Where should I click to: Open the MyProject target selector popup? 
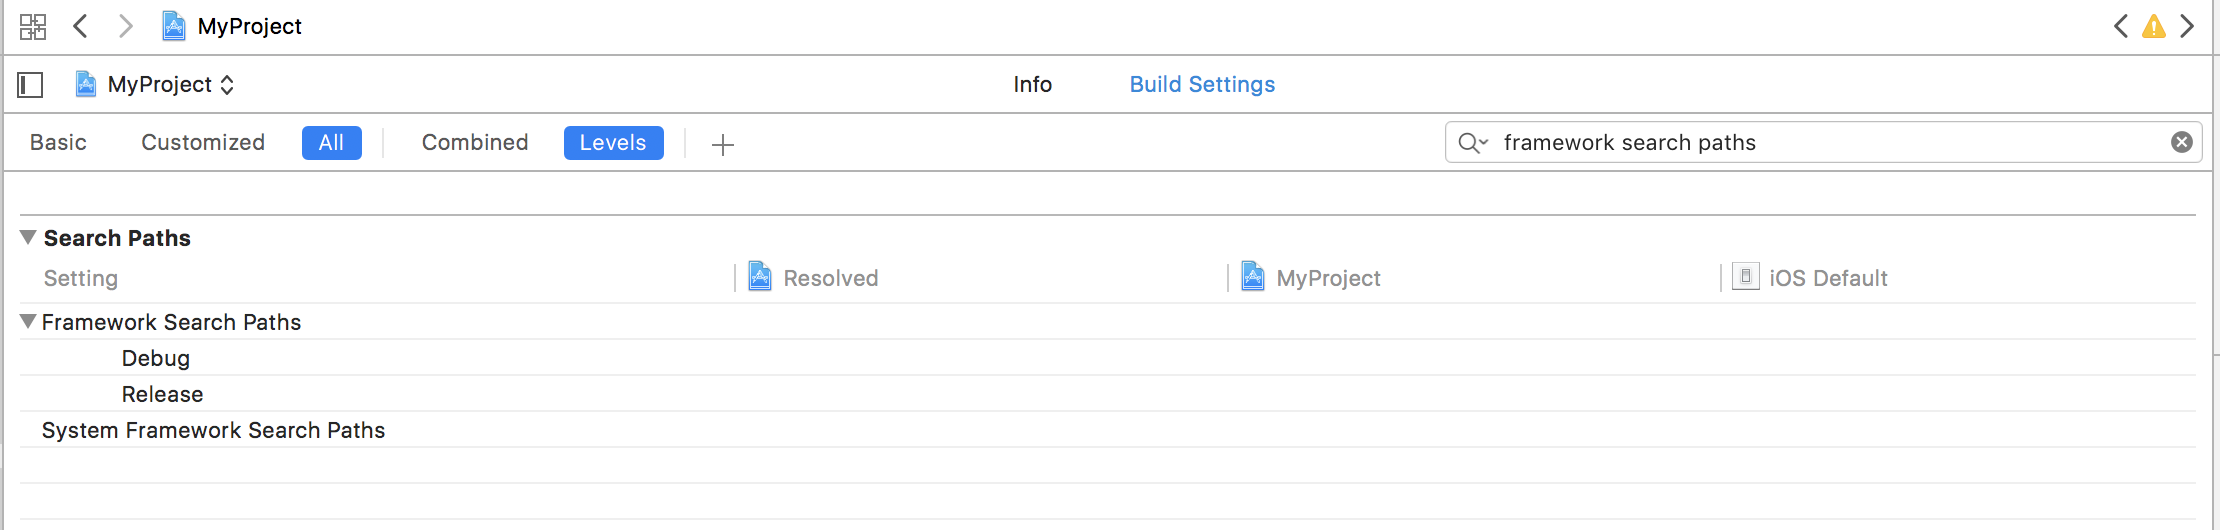coord(155,85)
